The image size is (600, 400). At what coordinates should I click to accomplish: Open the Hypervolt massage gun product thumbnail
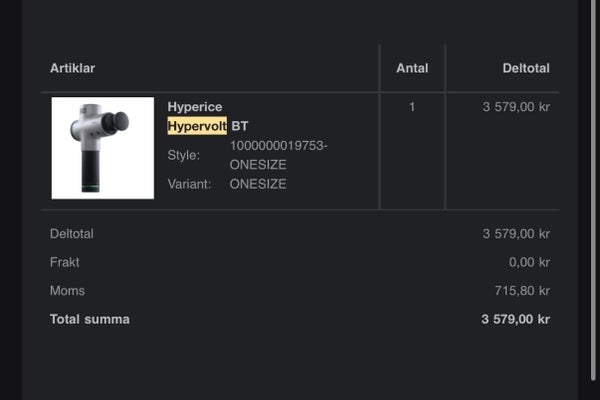point(103,148)
